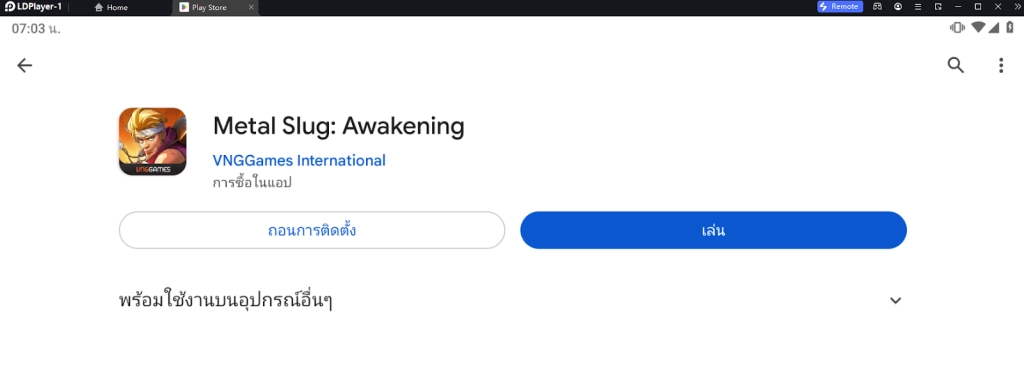Expand the "พร้อมใช้งานบนอุปกรณ์อื่นๆ" chevron
The height and width of the screenshot is (367, 1024).
click(x=895, y=300)
